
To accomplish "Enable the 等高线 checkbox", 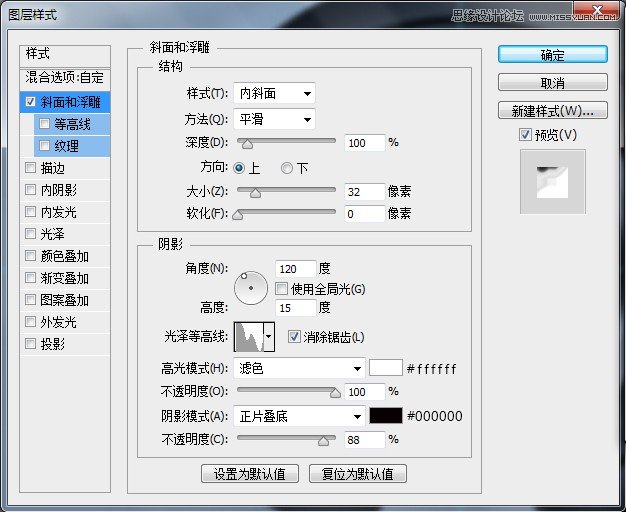I will pos(44,124).
